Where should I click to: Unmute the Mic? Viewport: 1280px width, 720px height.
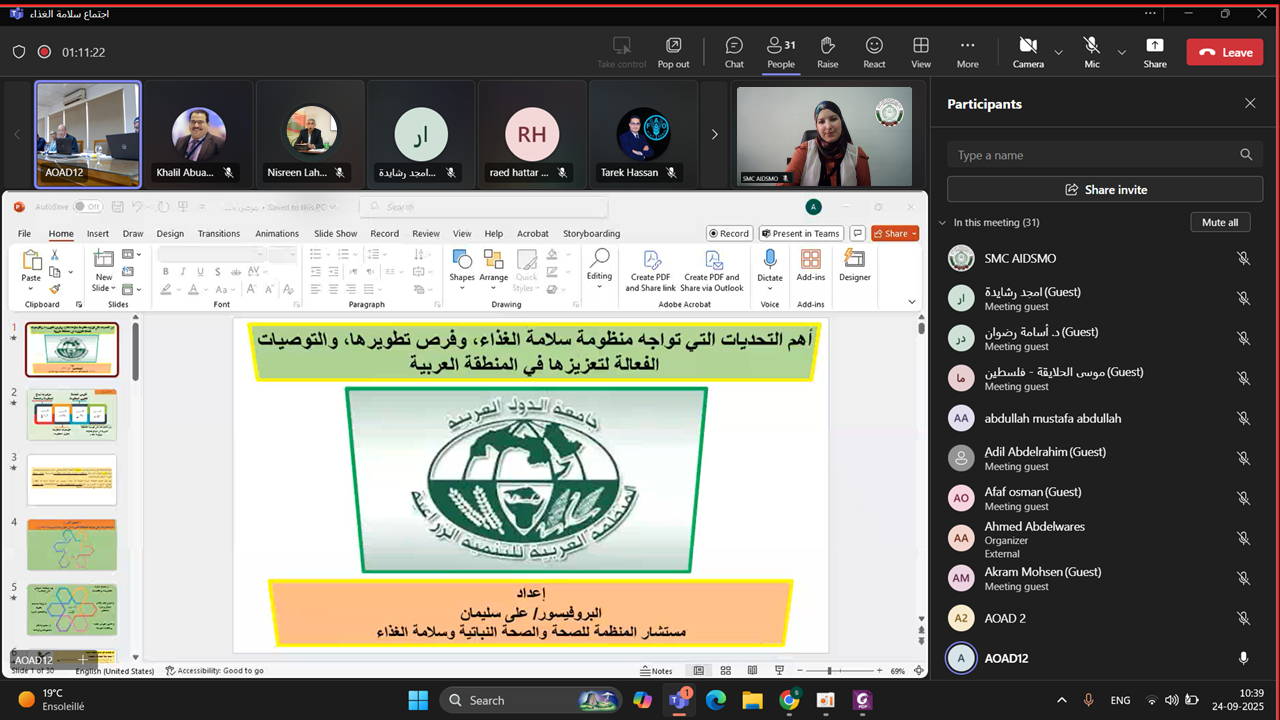pos(1092,52)
